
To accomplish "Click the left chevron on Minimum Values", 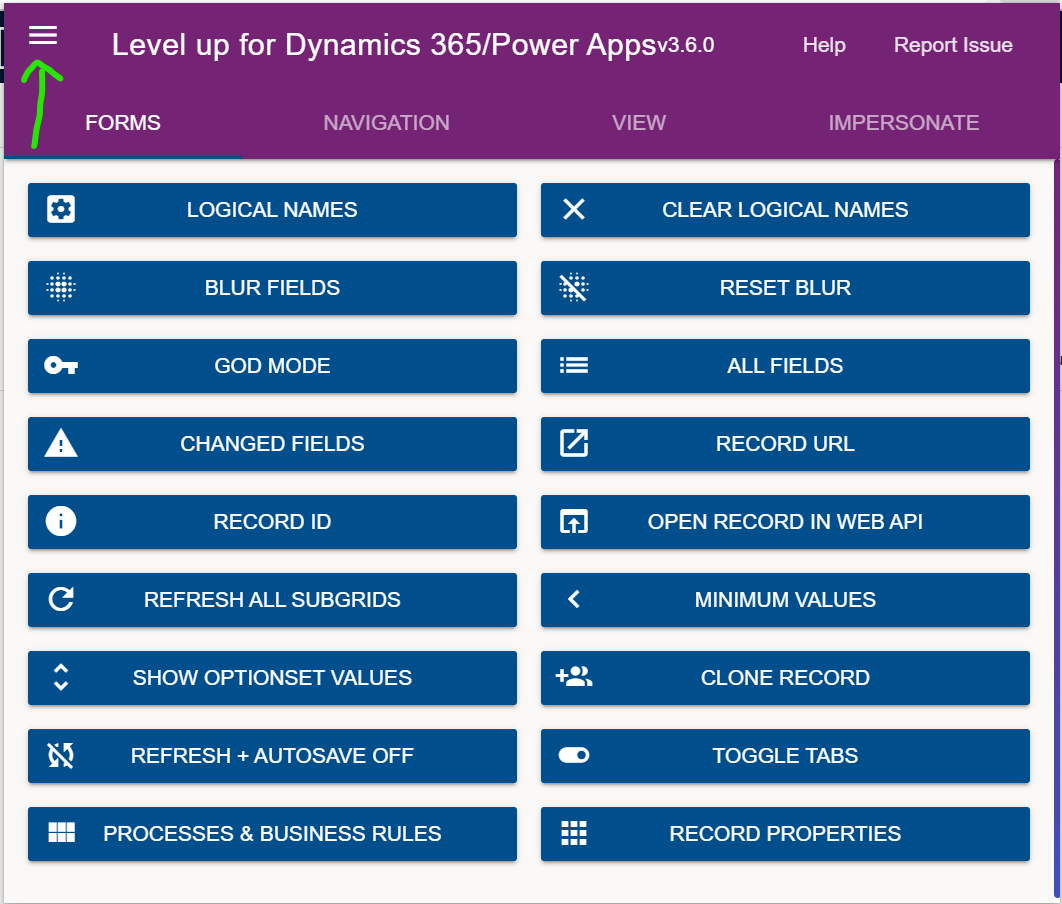I will (573, 600).
